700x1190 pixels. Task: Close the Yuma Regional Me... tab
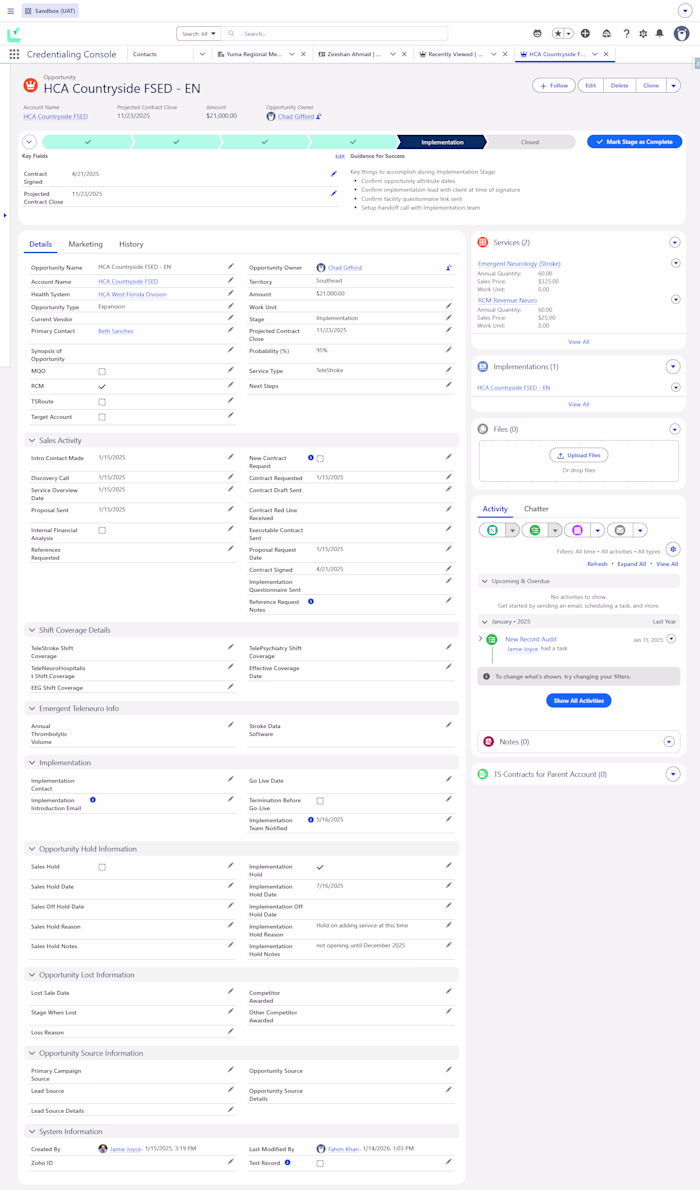[x=304, y=55]
